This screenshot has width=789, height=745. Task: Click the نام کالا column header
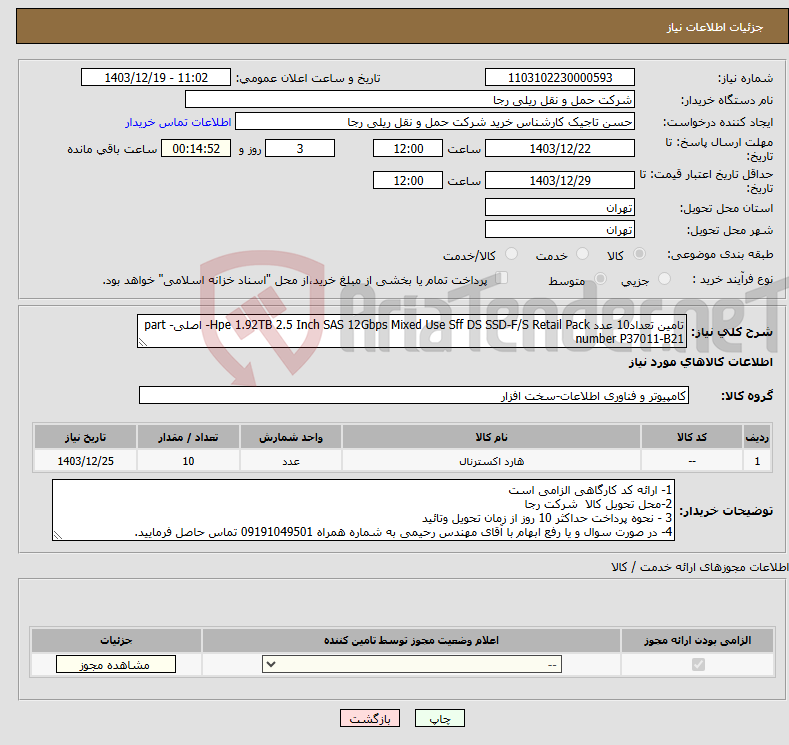[x=491, y=437]
